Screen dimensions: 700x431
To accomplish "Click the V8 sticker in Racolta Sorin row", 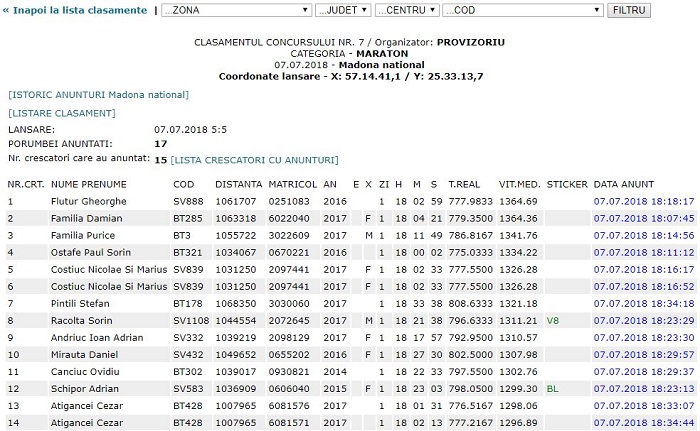I will [552, 321].
